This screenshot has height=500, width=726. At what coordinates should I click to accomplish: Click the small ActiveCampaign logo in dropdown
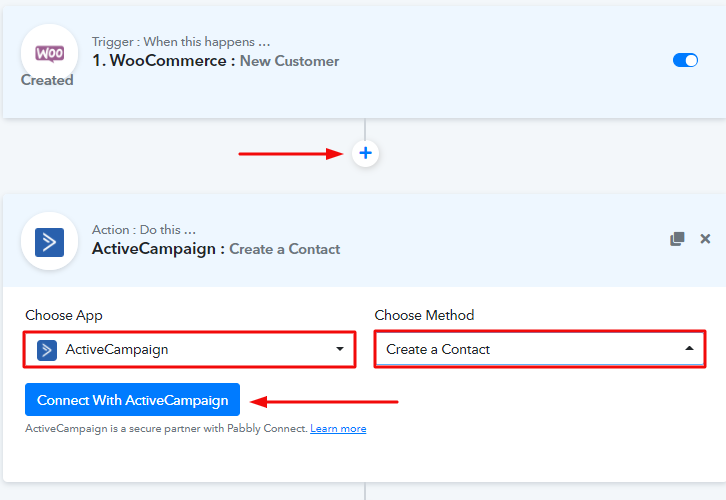(x=47, y=350)
